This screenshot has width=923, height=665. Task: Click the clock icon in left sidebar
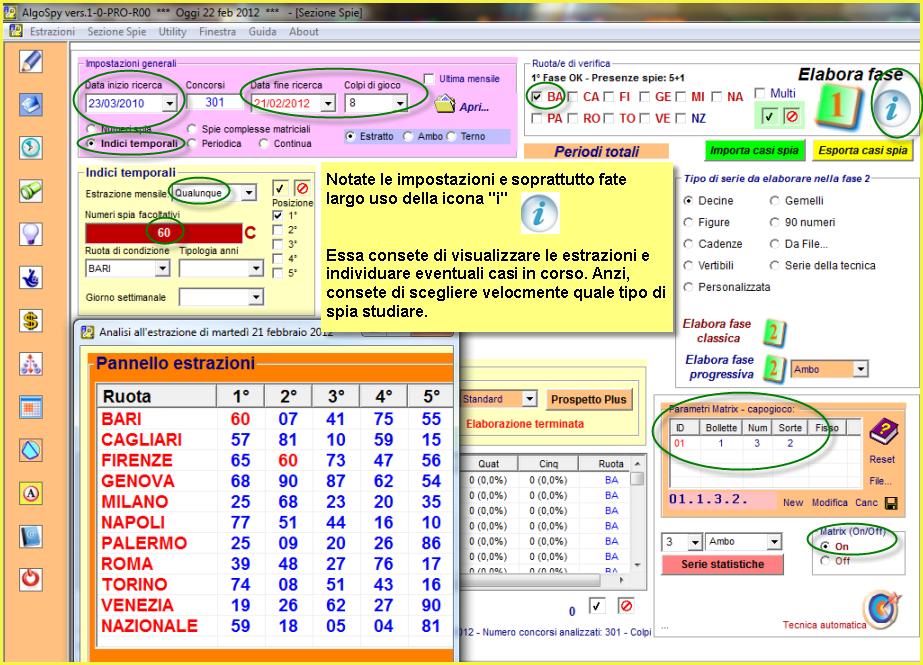click(31, 147)
